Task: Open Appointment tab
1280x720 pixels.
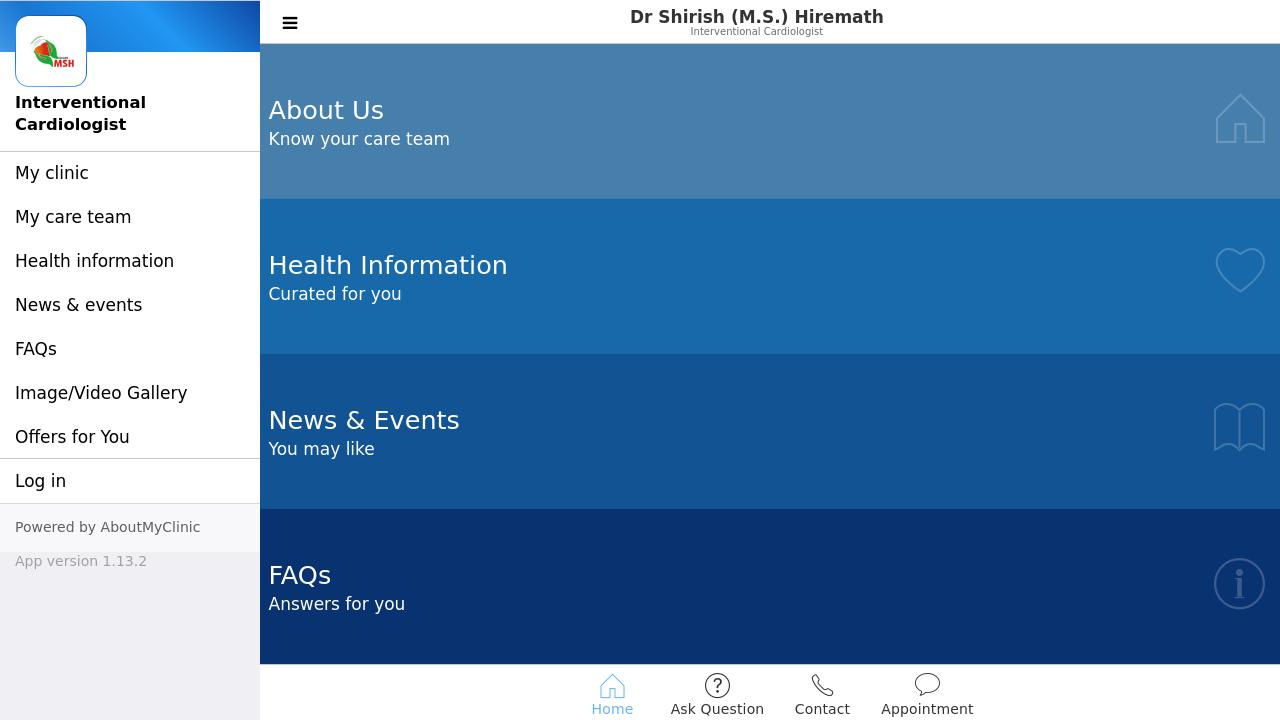Action: (x=927, y=695)
